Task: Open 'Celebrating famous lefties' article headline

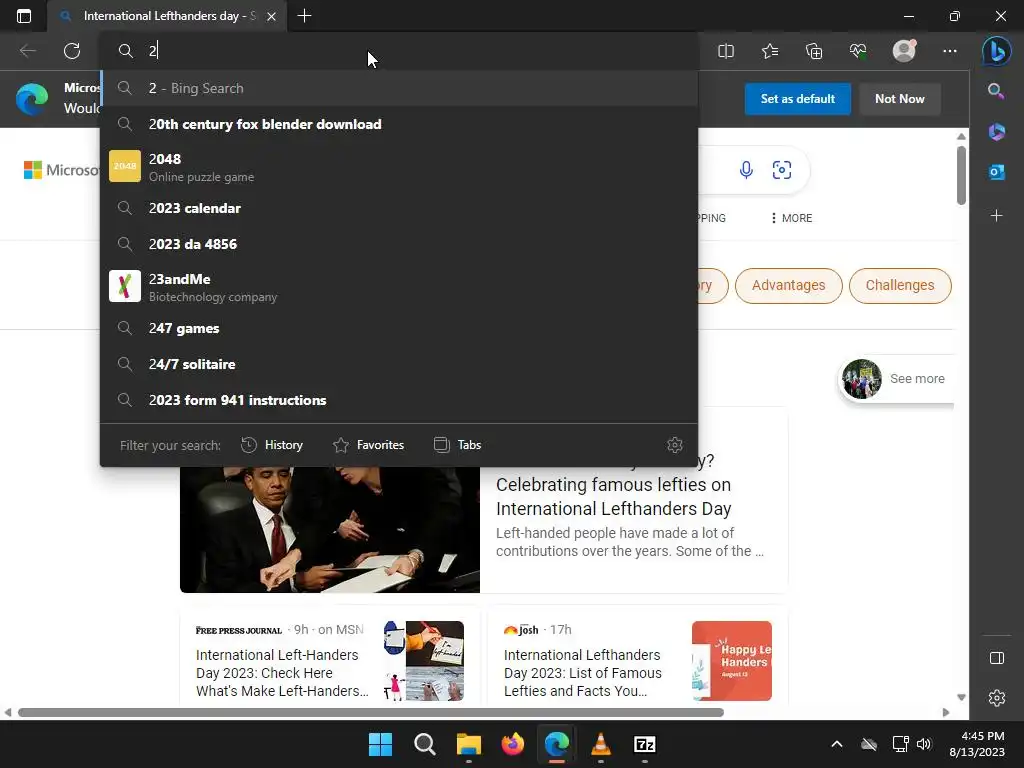Action: pyautogui.click(x=613, y=497)
